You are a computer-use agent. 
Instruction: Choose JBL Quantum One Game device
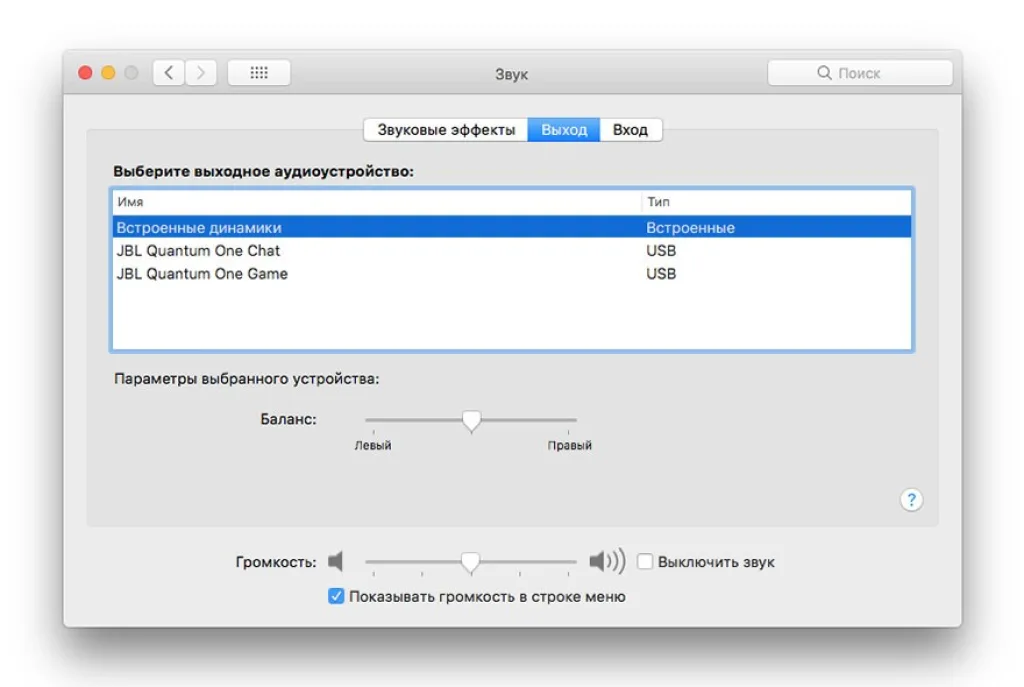(x=512, y=274)
